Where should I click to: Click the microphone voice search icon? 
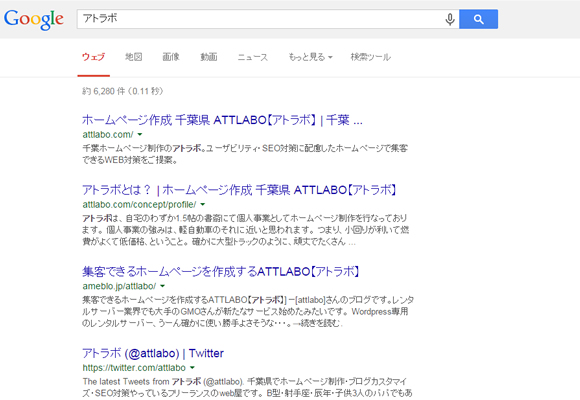tap(450, 19)
